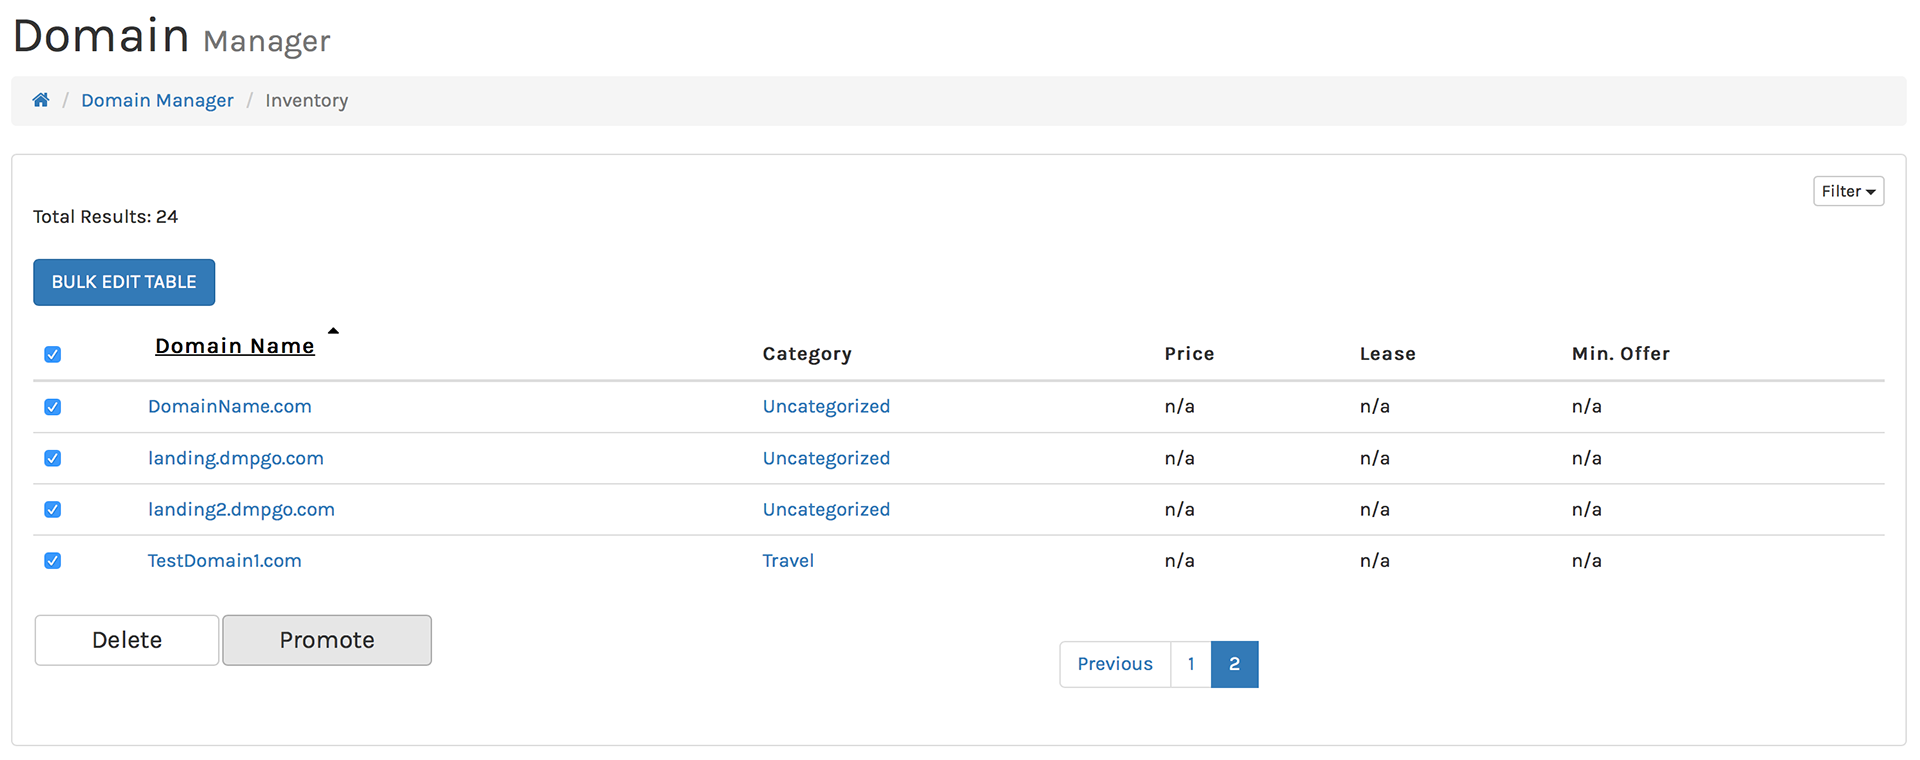Screen dimensions: 1920x760
Task: Open Uncategorized link for landing.dmpgo.com
Action: [x=826, y=458]
